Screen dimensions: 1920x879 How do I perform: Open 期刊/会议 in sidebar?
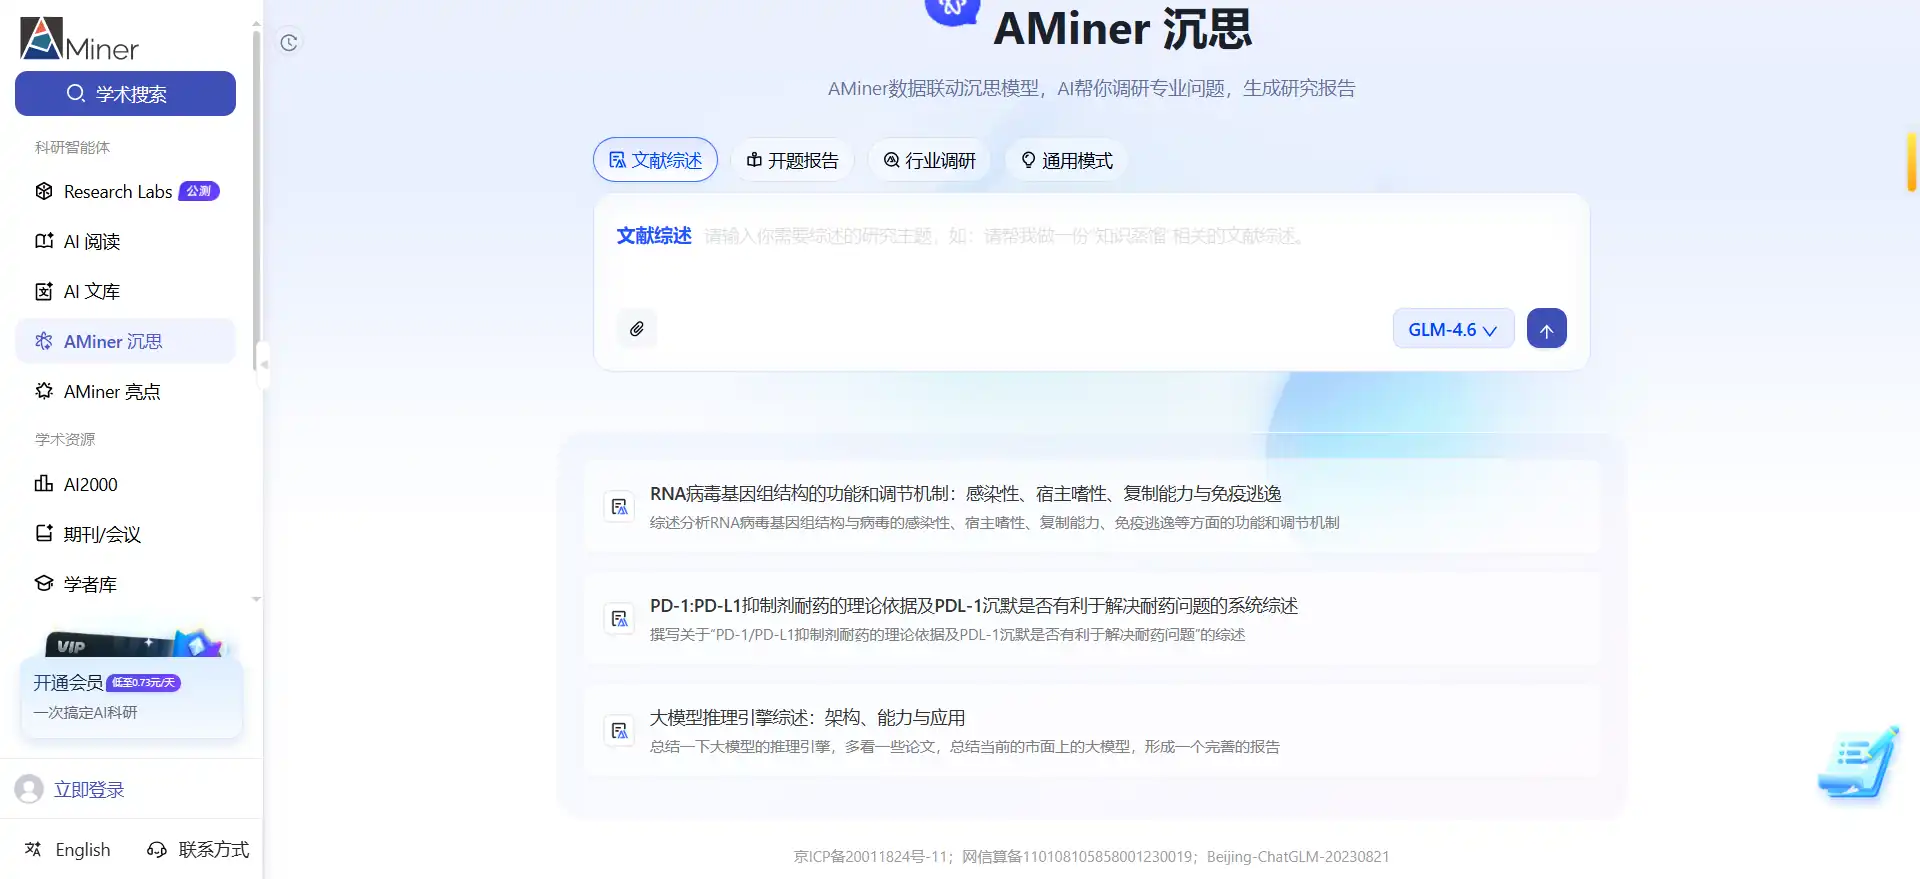pos(126,534)
